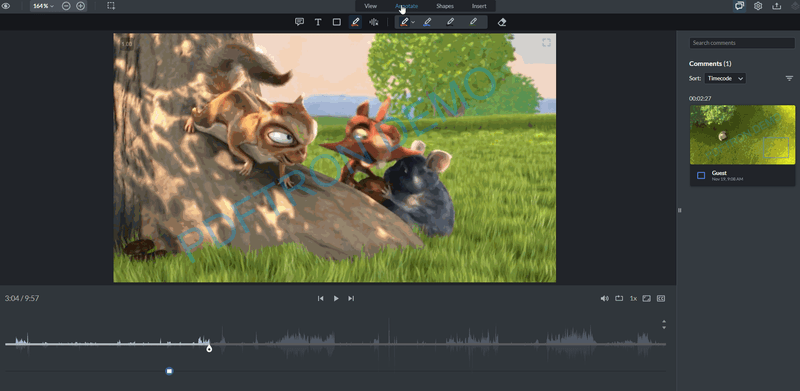Play the video
This screenshot has width=800, height=391.
pyautogui.click(x=336, y=298)
